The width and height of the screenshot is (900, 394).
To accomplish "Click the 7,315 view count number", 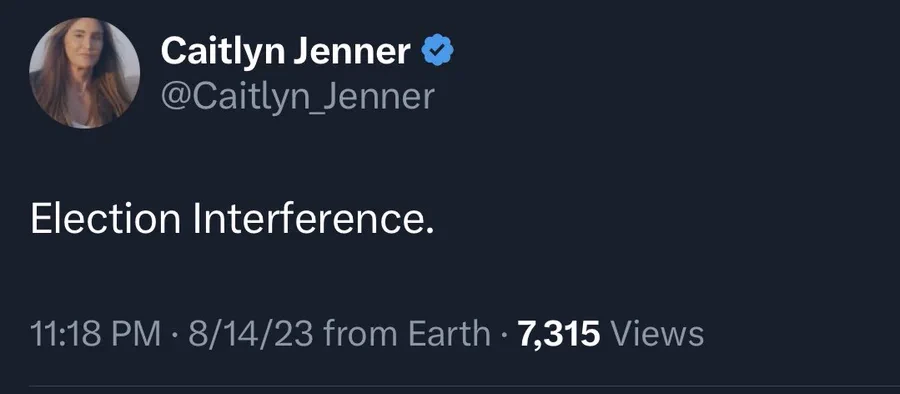I will 558,334.
